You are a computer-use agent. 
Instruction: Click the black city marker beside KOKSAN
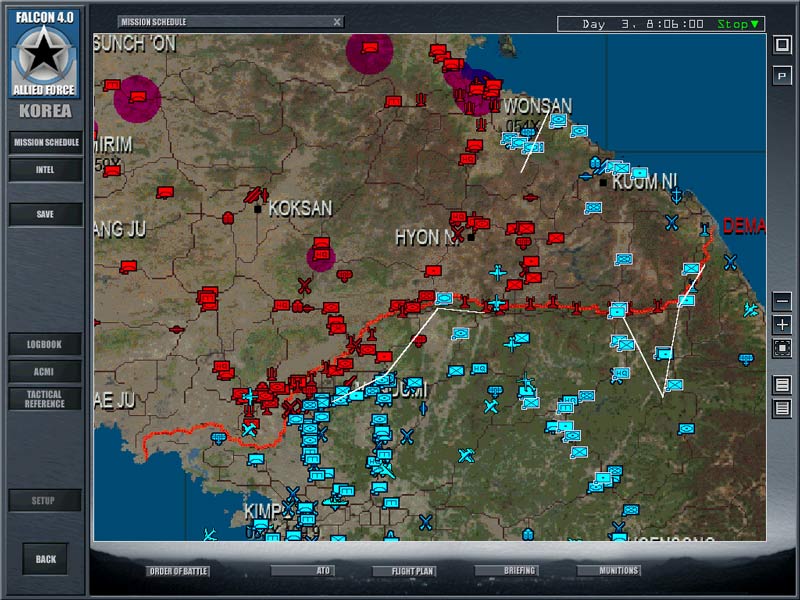[258, 209]
